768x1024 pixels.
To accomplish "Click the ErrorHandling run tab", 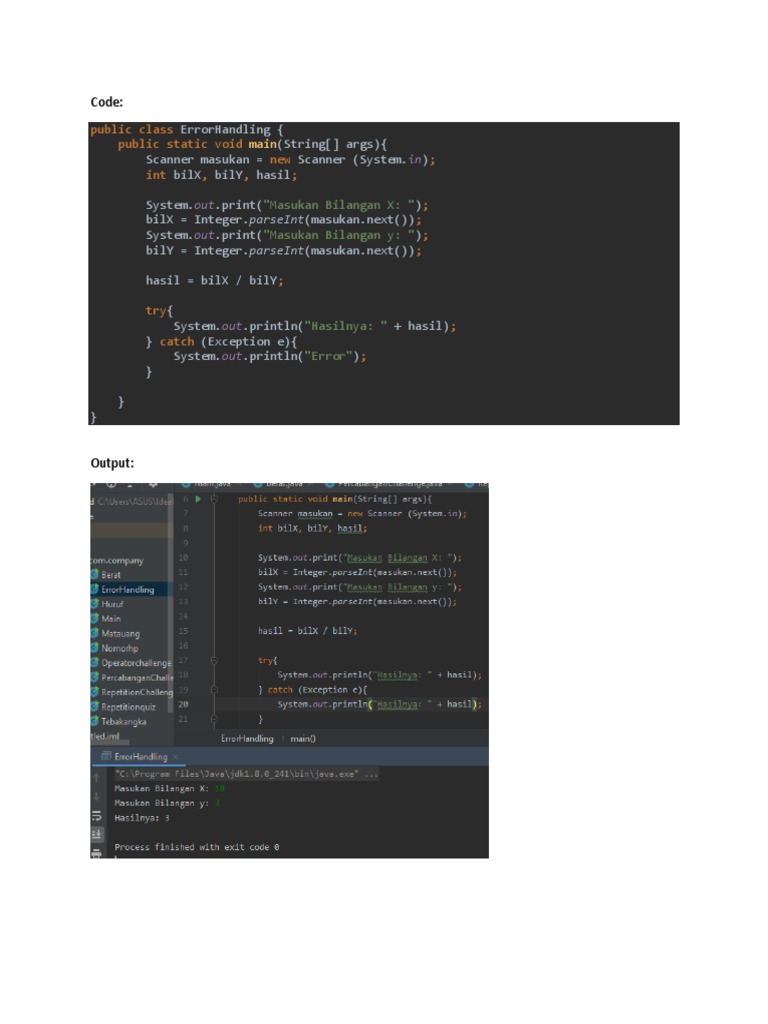I will coord(140,756).
